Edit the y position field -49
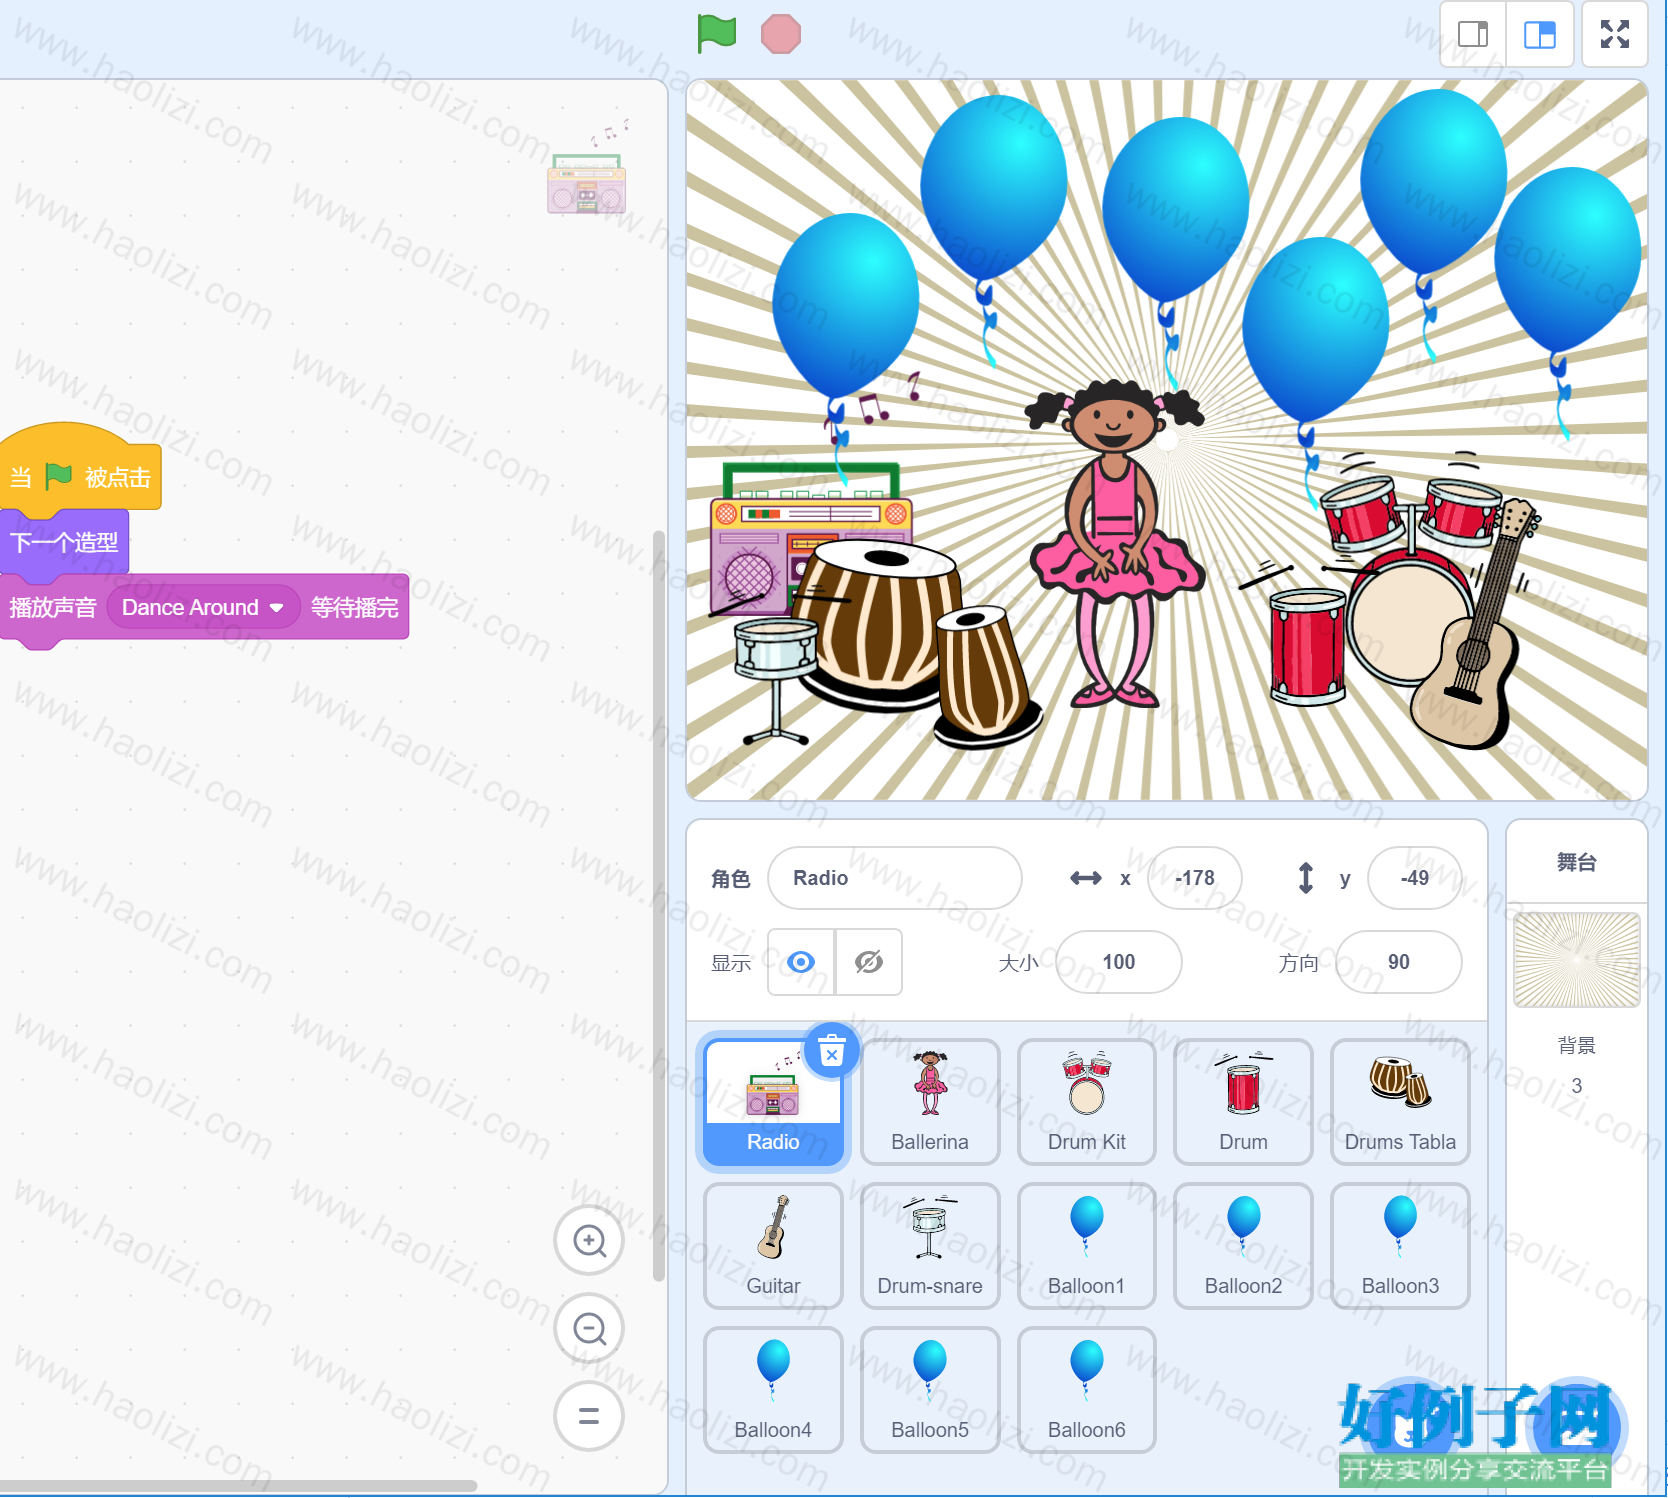This screenshot has width=1668, height=1498. click(x=1414, y=878)
